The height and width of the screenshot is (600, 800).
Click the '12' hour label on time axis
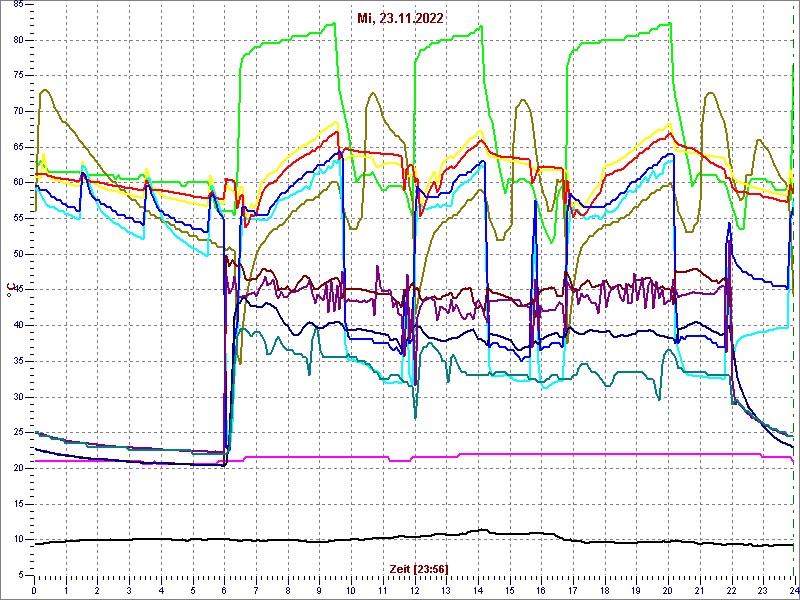coord(414,591)
